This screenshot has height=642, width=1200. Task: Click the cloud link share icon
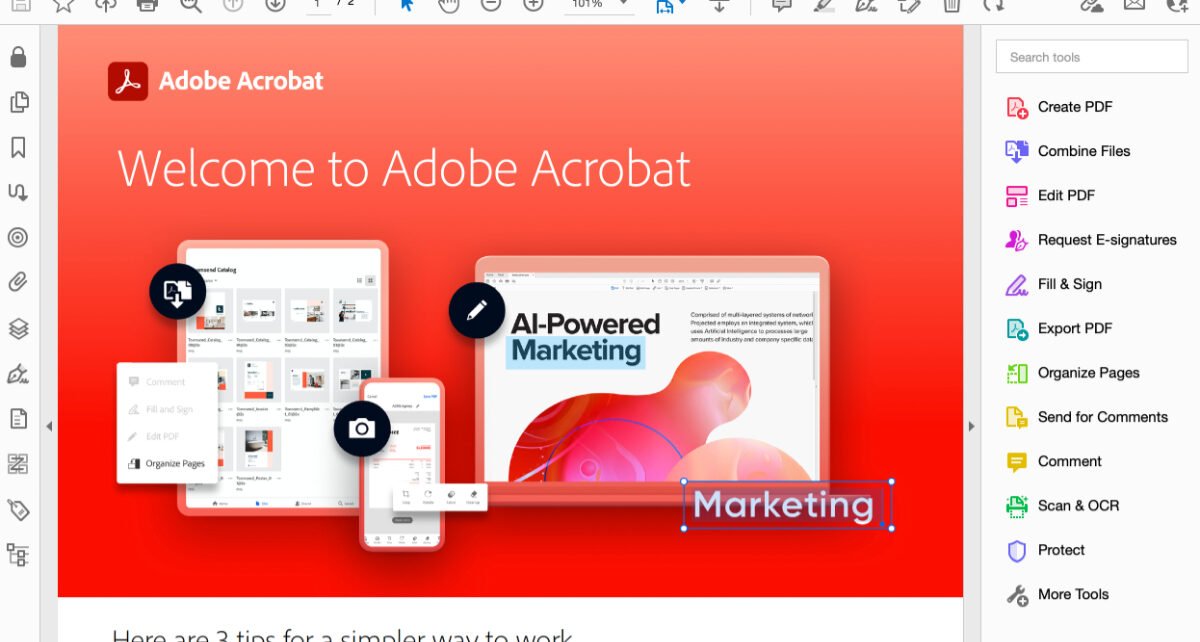click(1092, 4)
